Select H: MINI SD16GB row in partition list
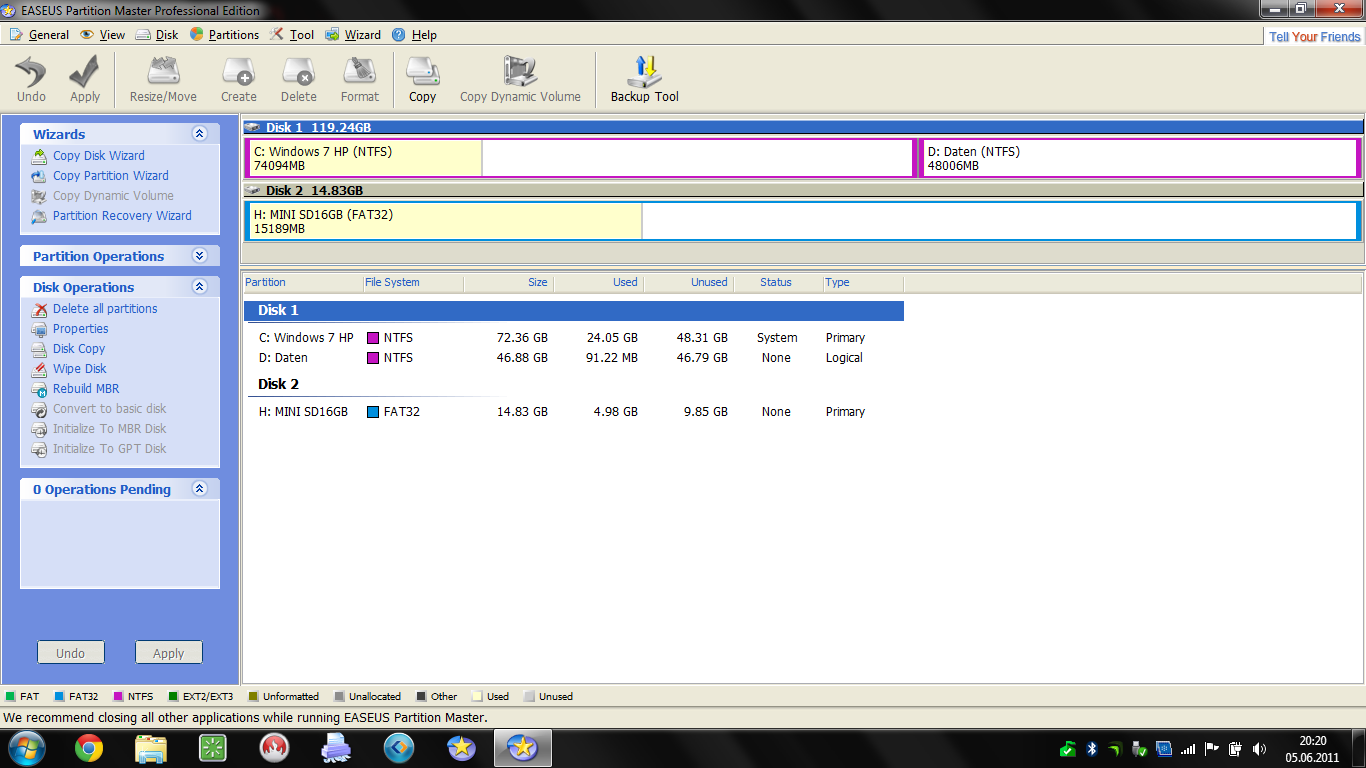Image resolution: width=1366 pixels, height=768 pixels. [x=574, y=412]
